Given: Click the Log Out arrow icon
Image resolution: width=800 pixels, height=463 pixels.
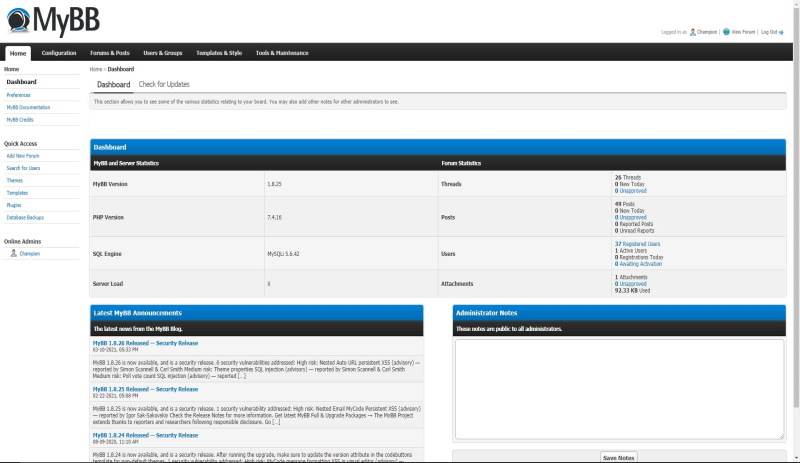Looking at the screenshot, I should tap(781, 32).
